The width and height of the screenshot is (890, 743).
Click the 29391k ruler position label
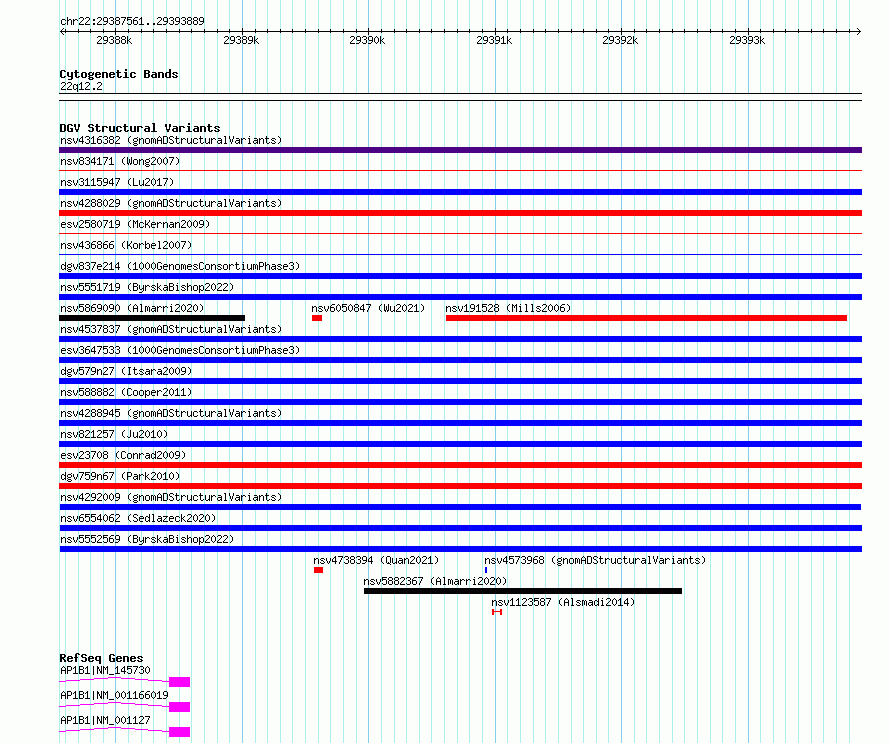pos(494,40)
